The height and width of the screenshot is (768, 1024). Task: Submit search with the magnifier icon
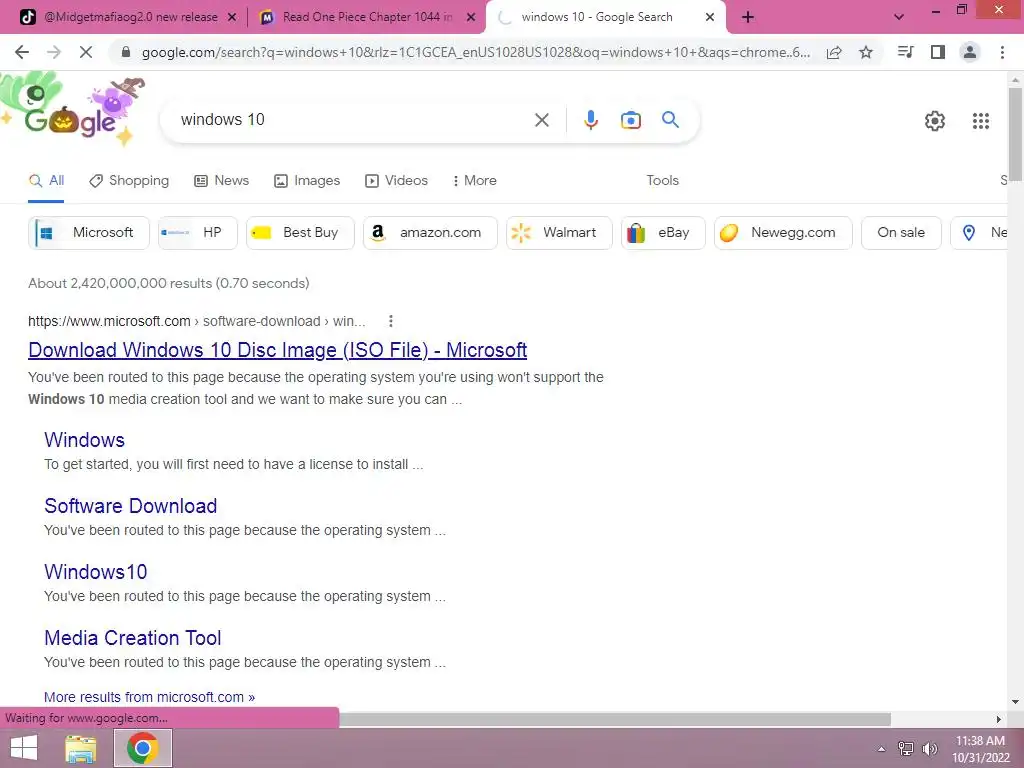(x=670, y=120)
